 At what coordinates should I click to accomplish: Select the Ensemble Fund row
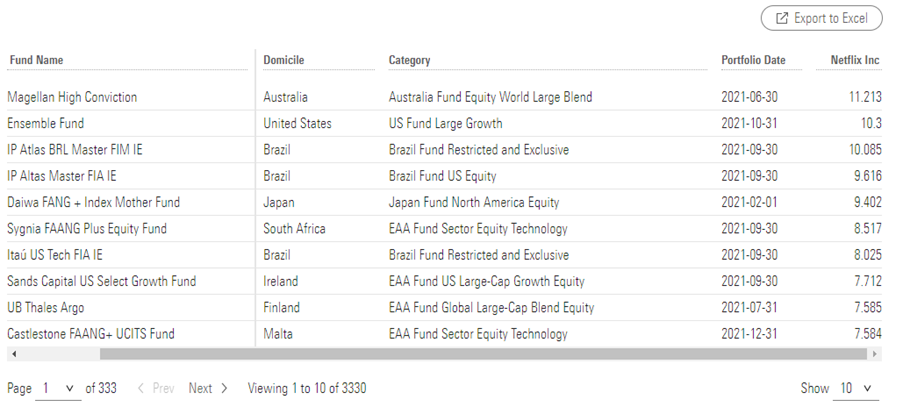46,124
